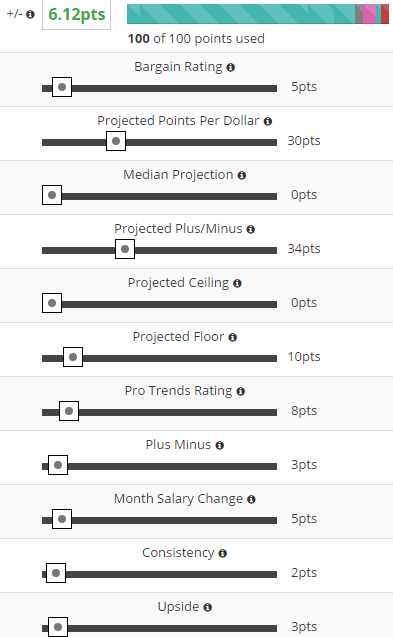
Task: Select the Projected Points Per Dollar slider handle
Action: coord(116,141)
